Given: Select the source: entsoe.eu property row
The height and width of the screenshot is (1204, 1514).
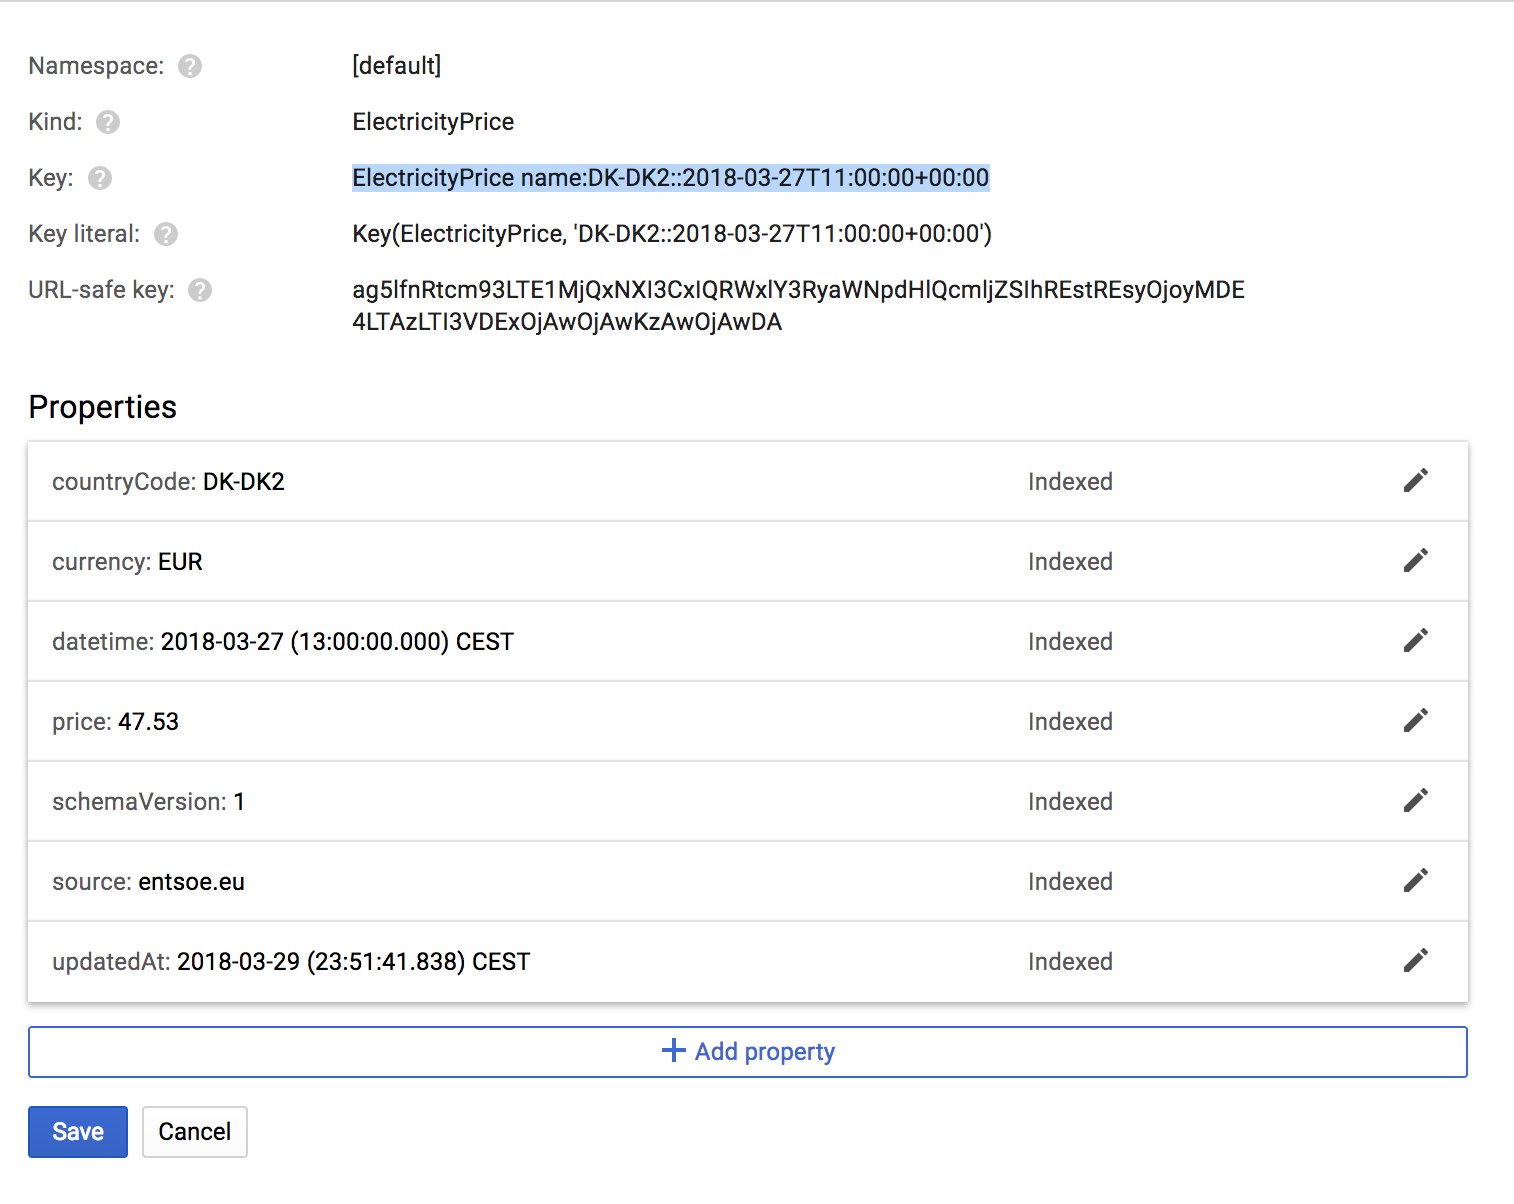Looking at the screenshot, I should click(748, 881).
